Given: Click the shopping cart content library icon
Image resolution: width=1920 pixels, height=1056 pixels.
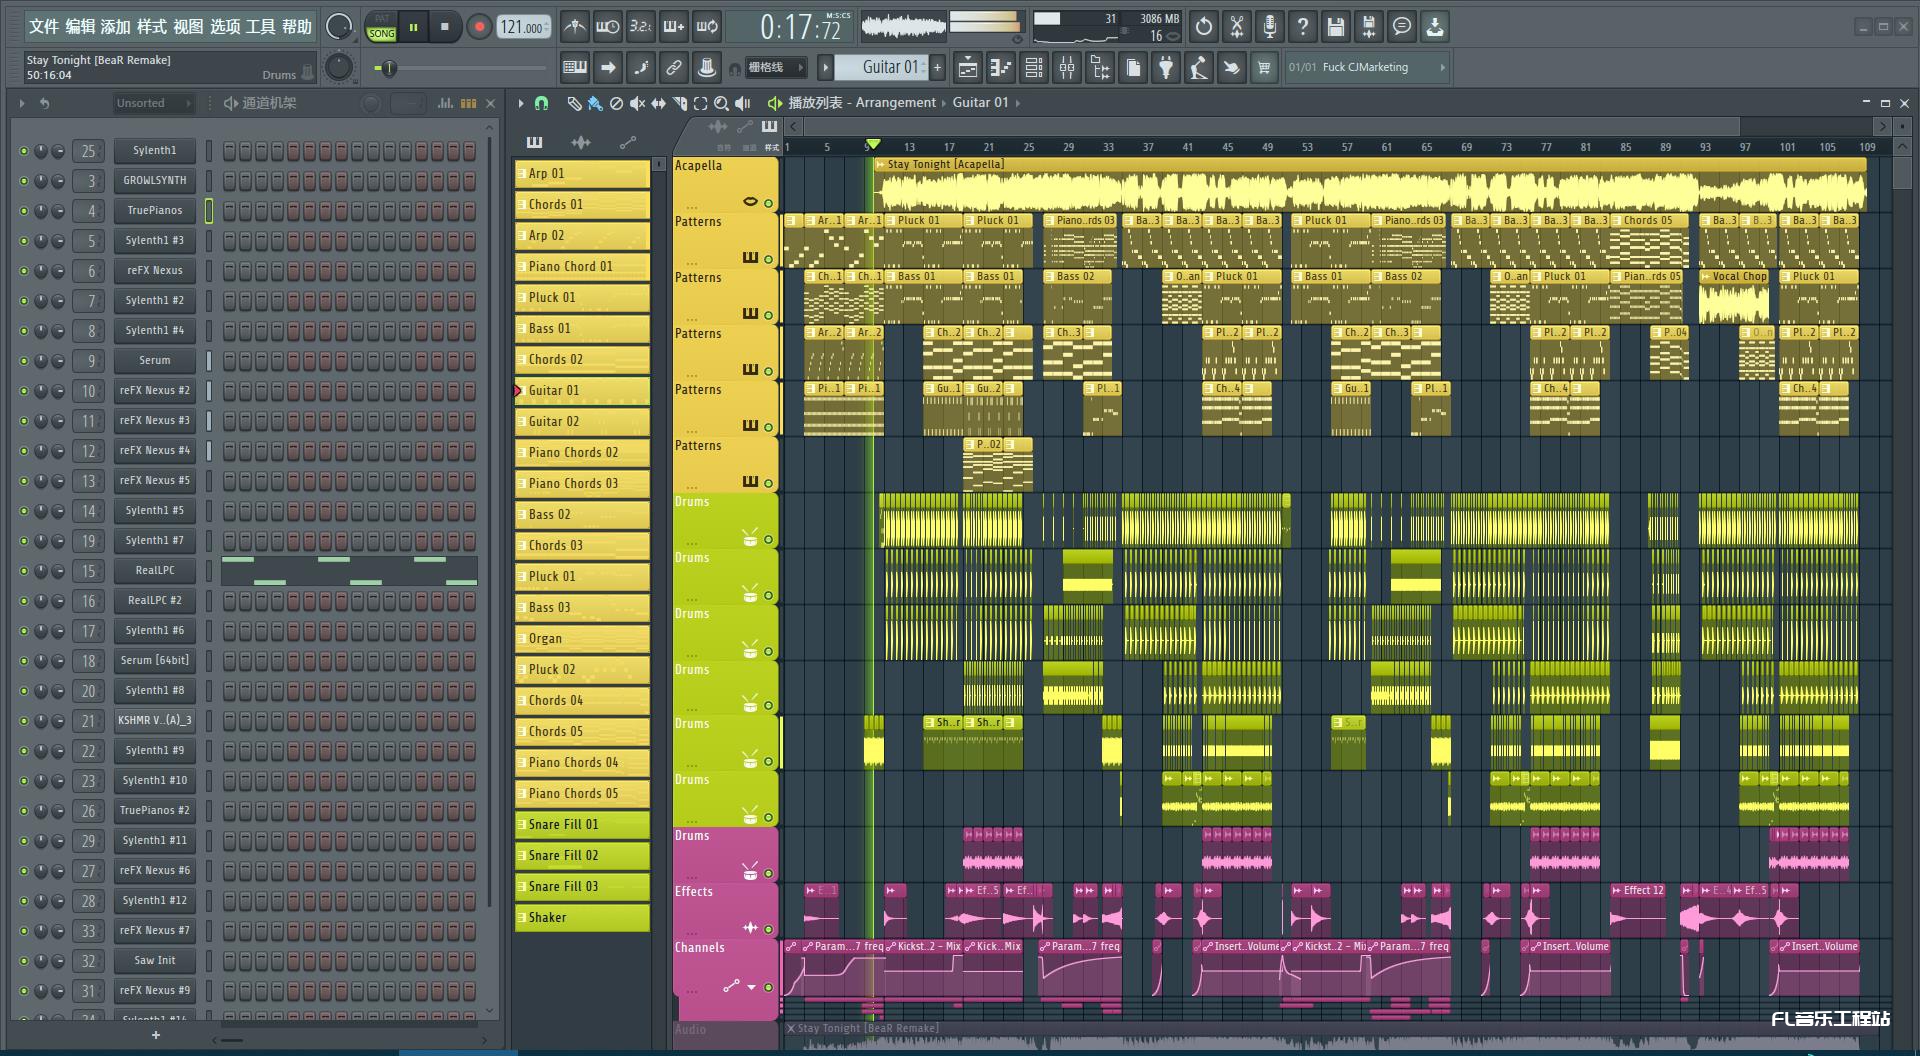Looking at the screenshot, I should [1264, 67].
